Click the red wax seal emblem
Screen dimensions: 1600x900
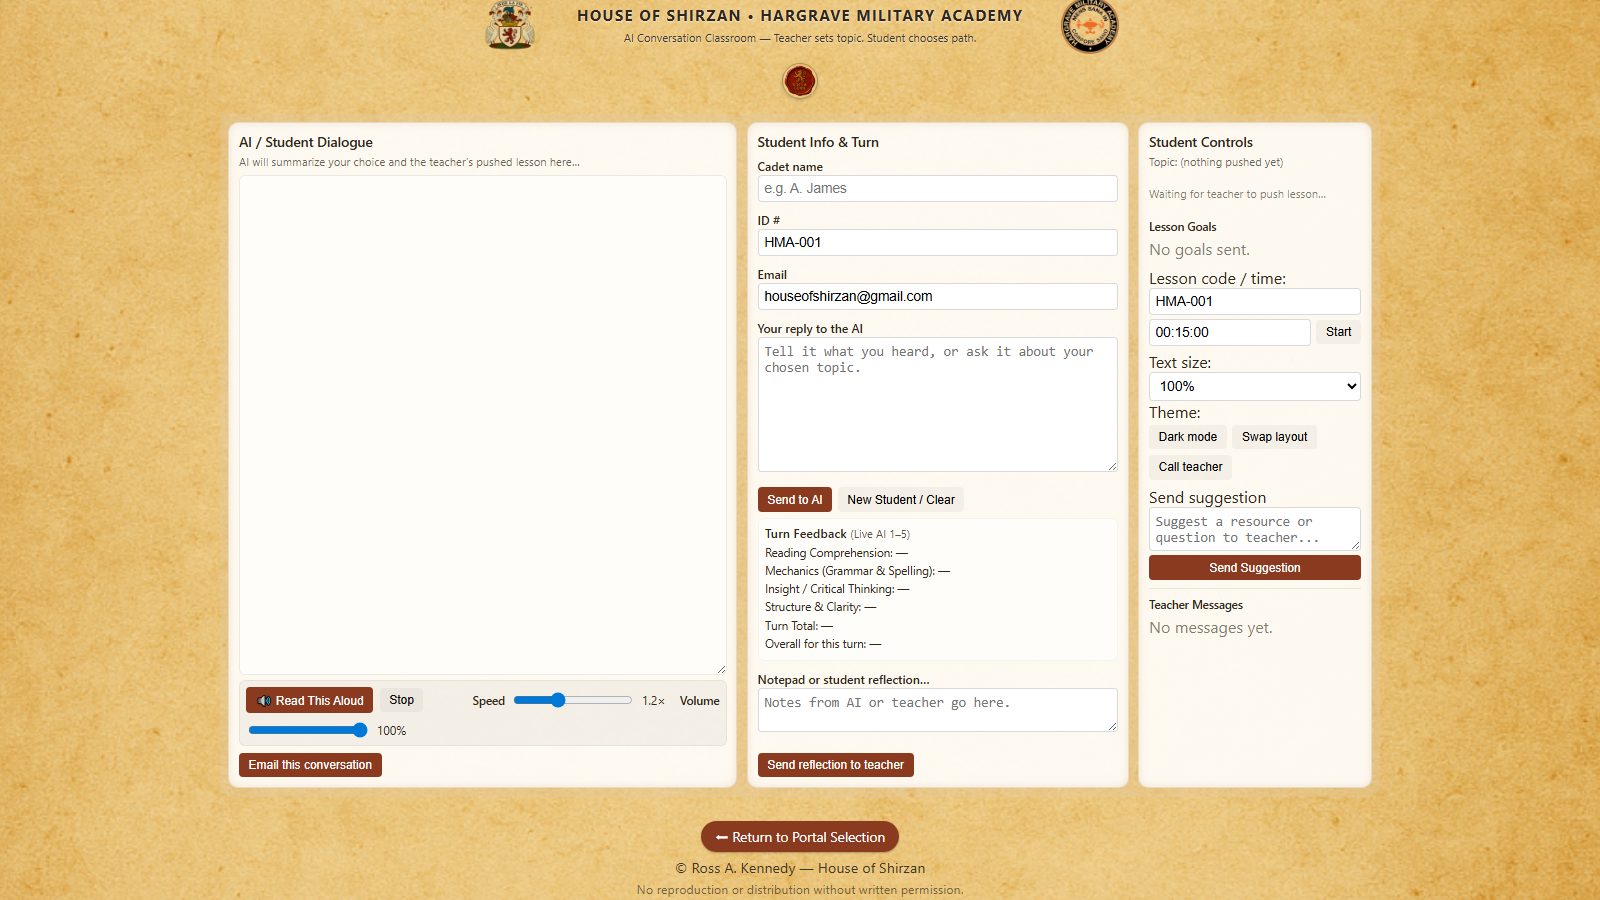pyautogui.click(x=800, y=81)
